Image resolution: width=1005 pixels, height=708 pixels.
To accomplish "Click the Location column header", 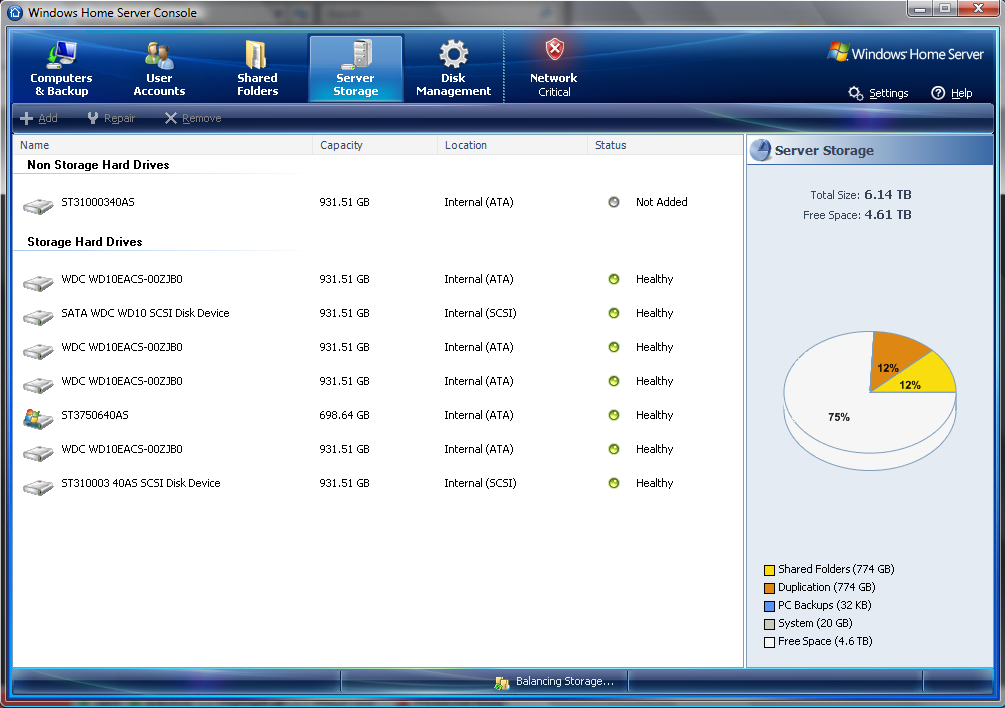I will click(512, 145).
